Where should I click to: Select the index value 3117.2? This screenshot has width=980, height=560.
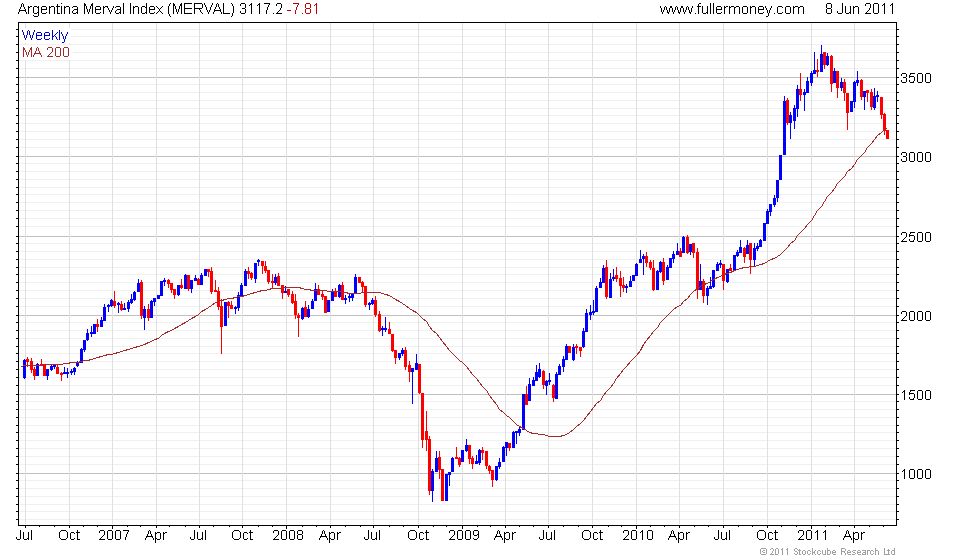(x=261, y=9)
